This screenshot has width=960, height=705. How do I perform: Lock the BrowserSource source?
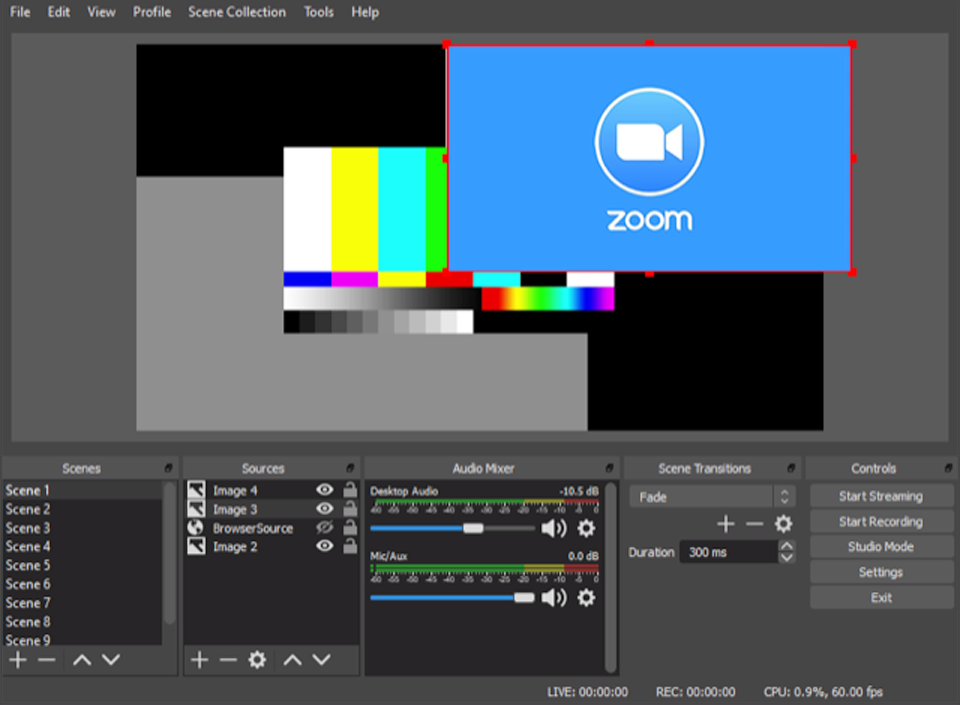[350, 528]
